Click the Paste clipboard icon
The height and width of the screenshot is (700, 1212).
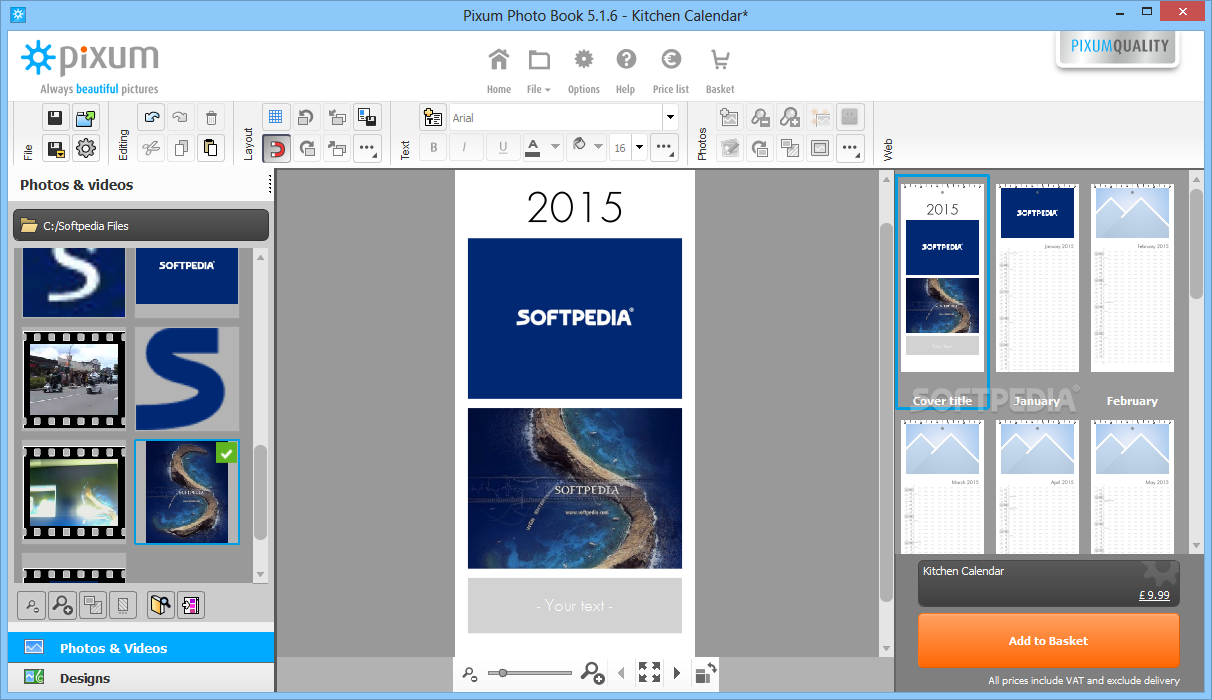point(211,149)
